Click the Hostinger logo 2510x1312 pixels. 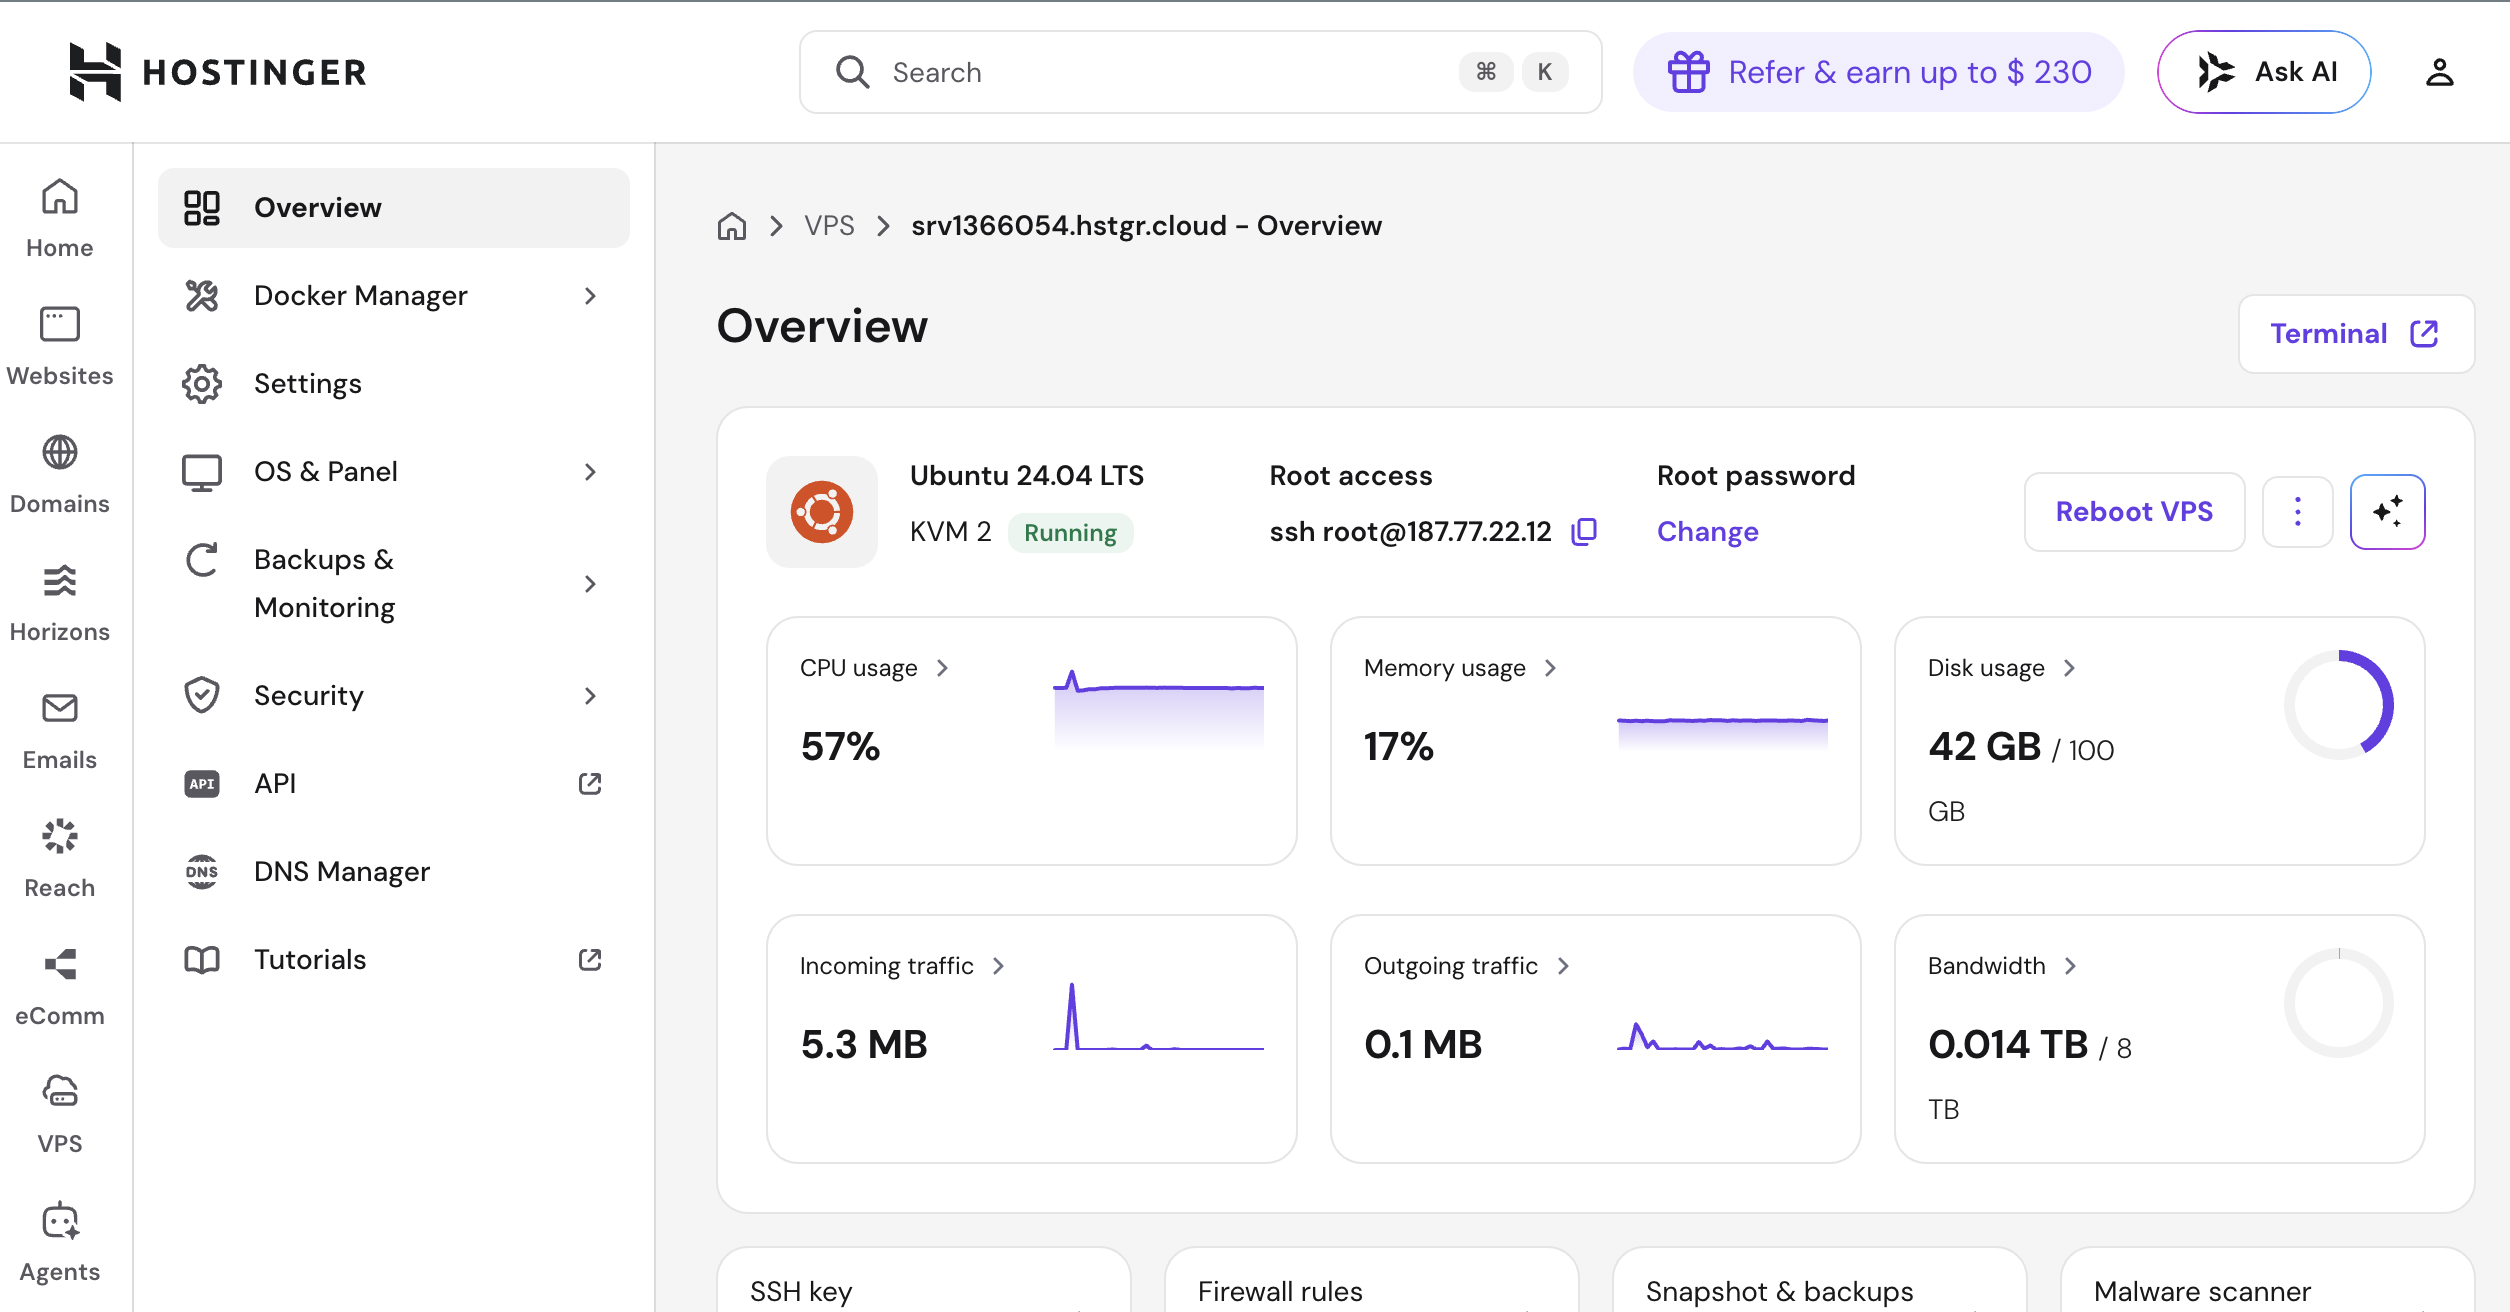[218, 72]
